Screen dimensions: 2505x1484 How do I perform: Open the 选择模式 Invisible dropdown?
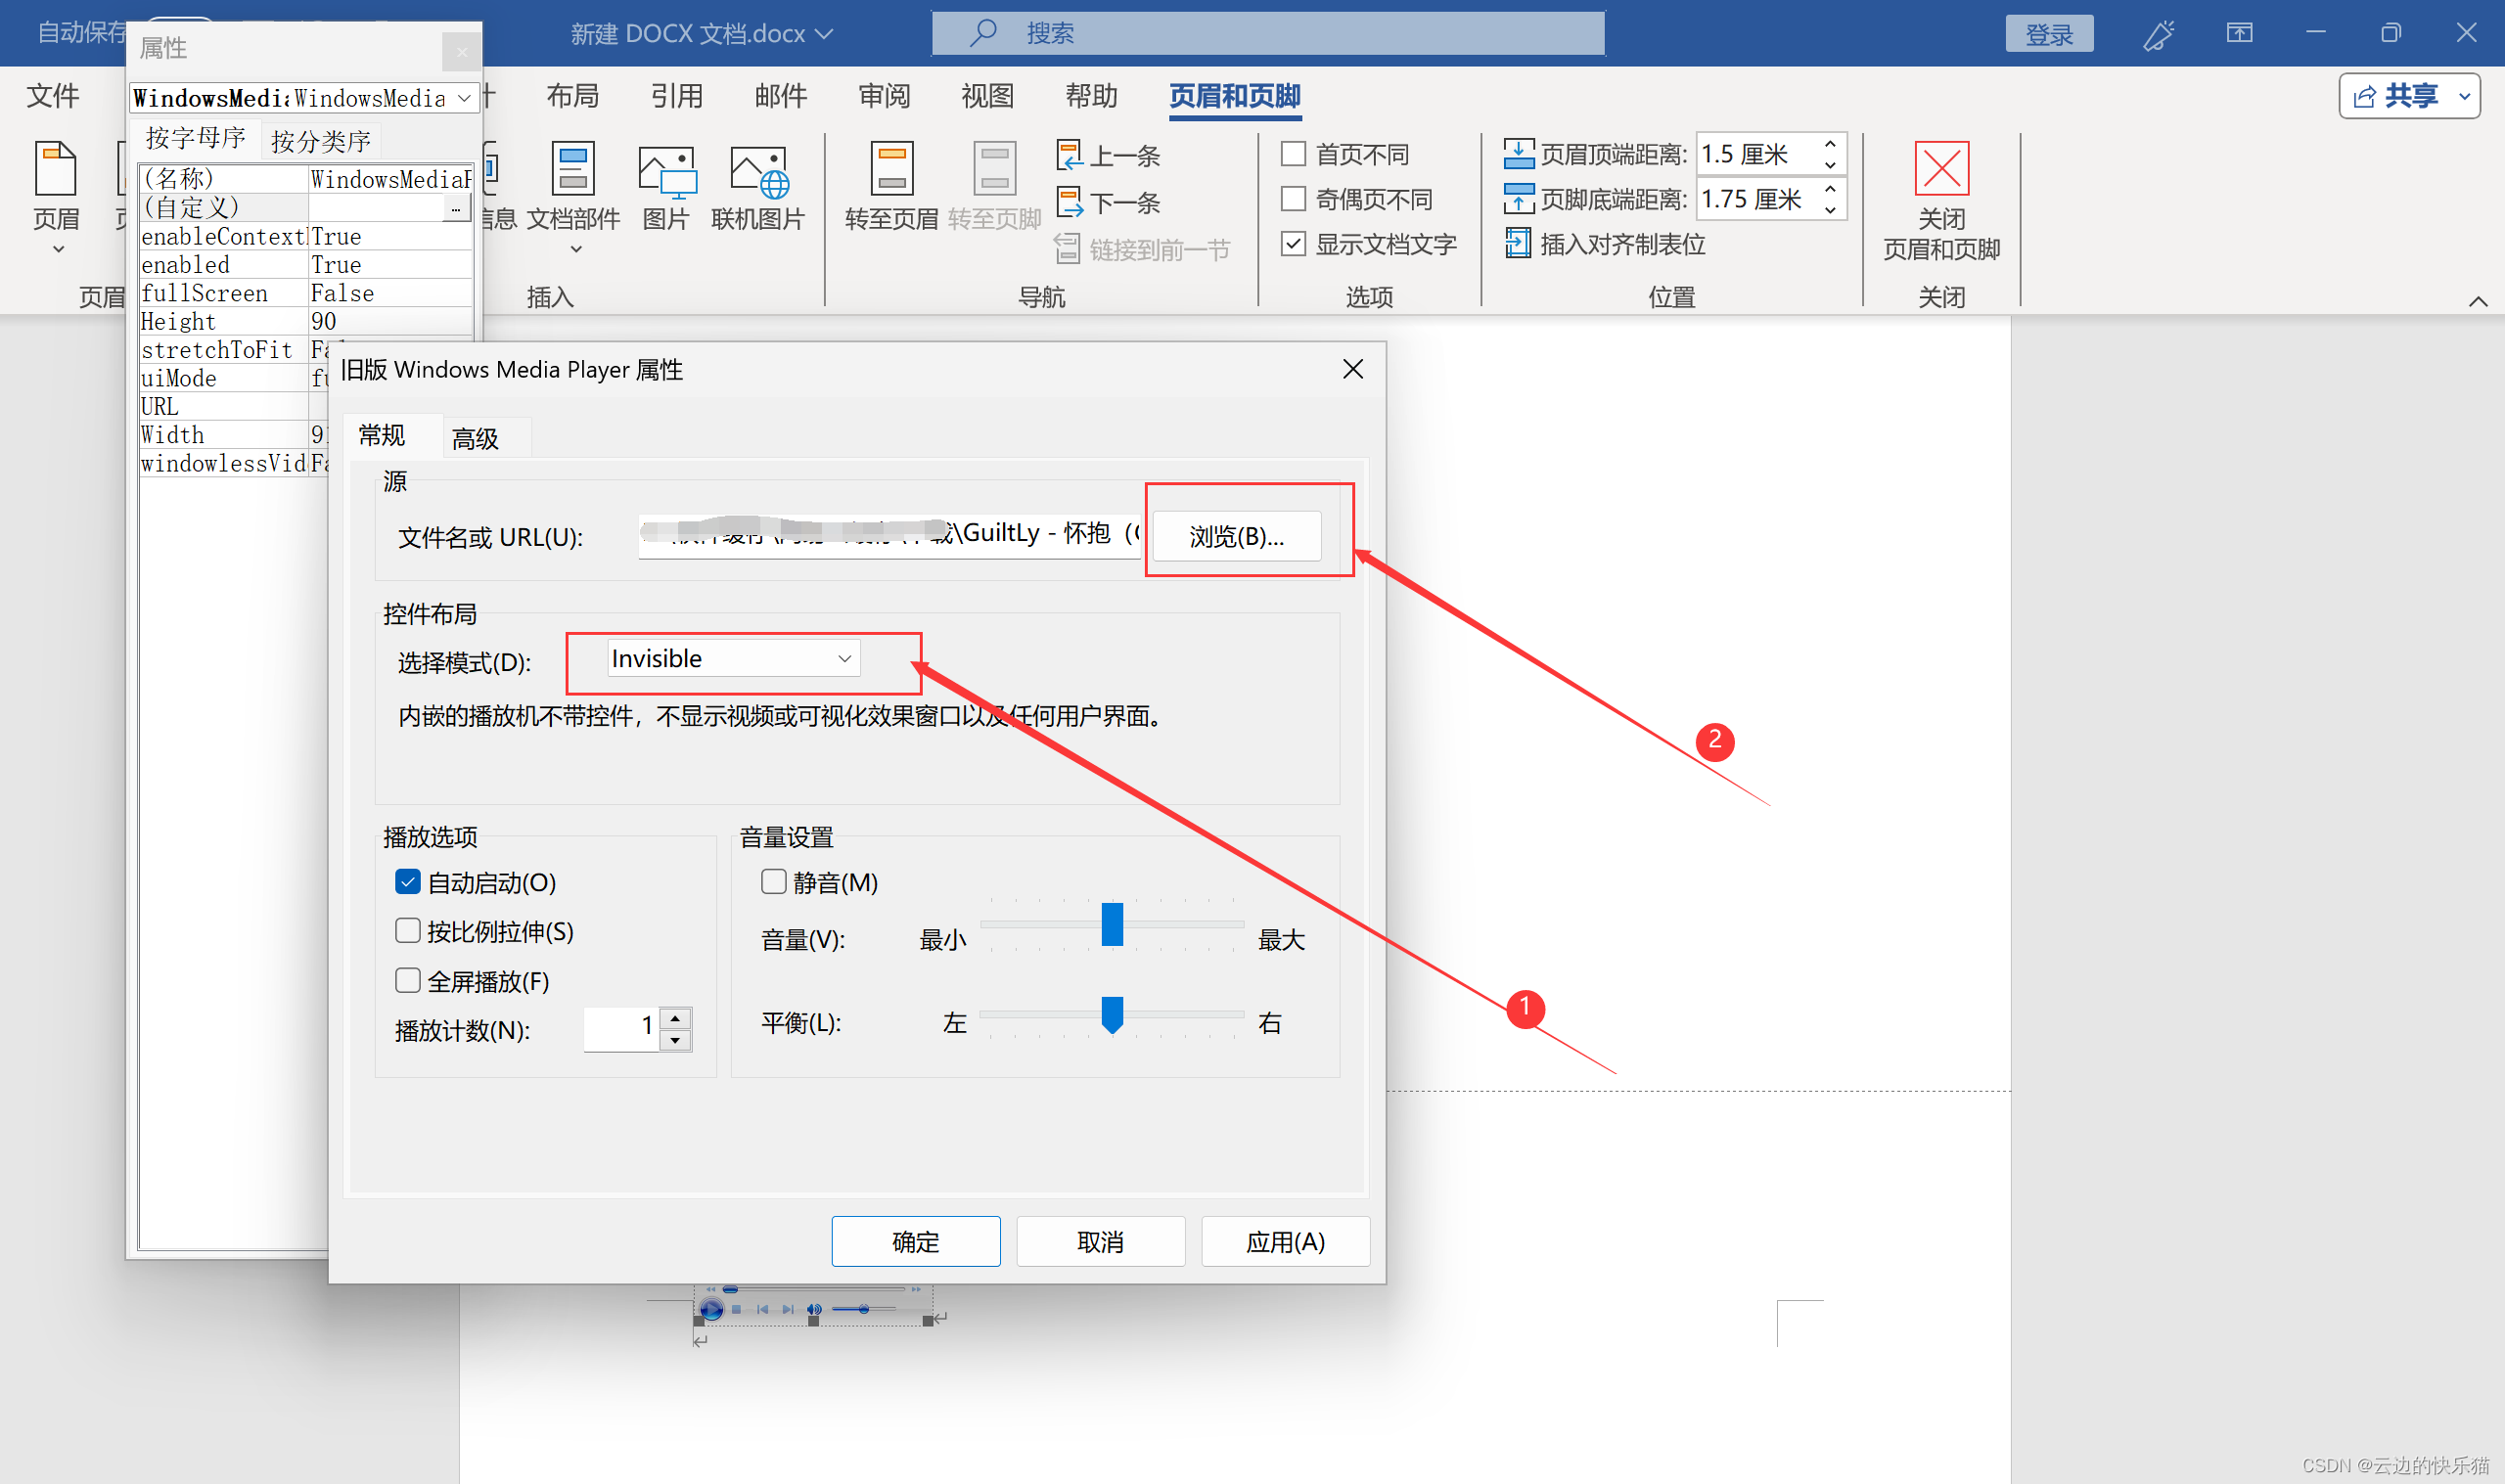click(x=734, y=659)
